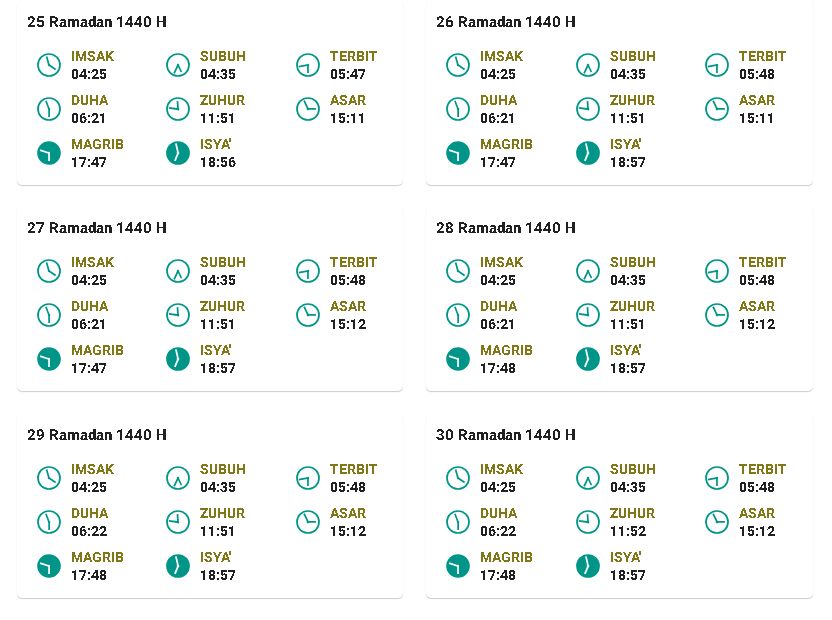Click the Zuhur clock icon for 29 Ramadan
The image size is (832, 620).
178,522
